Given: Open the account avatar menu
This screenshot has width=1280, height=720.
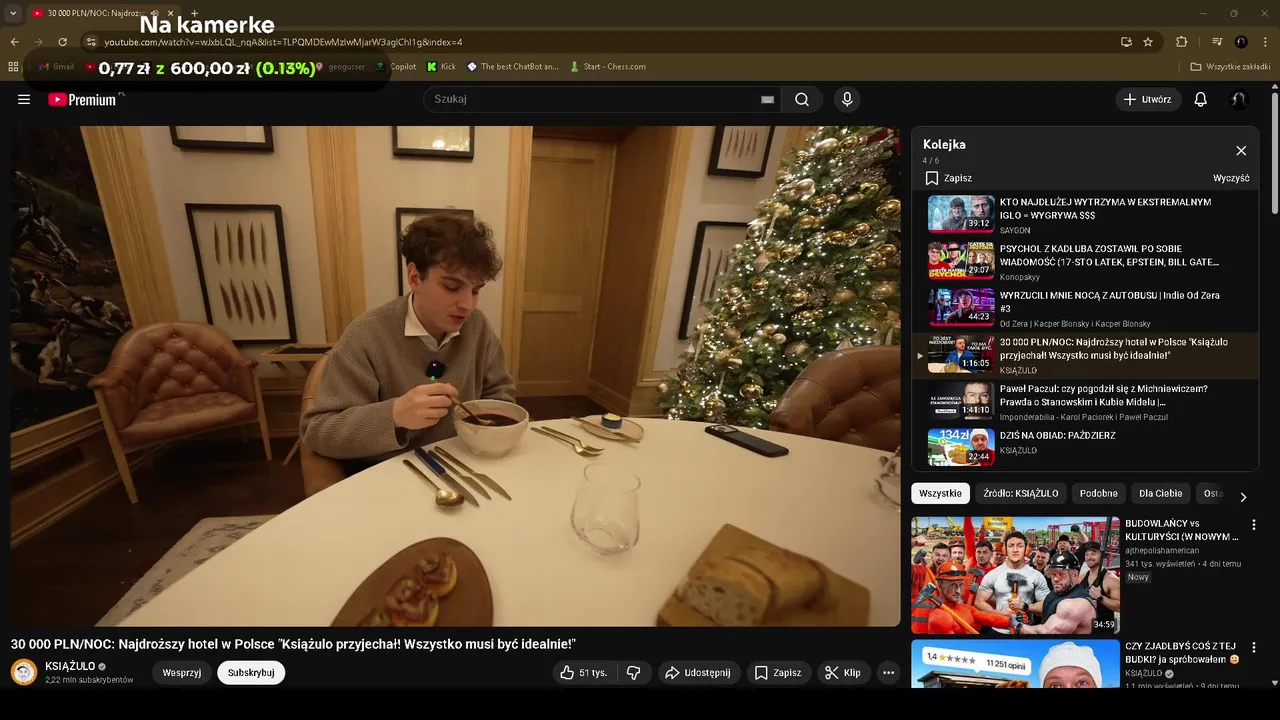Looking at the screenshot, I should pos(1238,99).
